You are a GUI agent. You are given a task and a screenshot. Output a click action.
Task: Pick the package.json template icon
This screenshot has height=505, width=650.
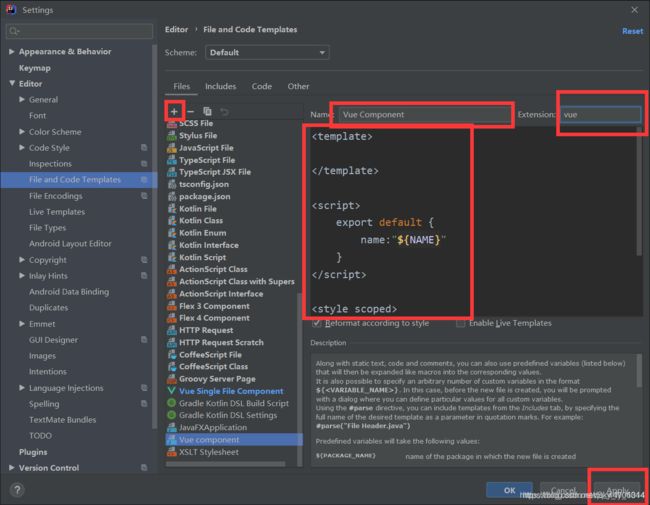click(x=172, y=197)
